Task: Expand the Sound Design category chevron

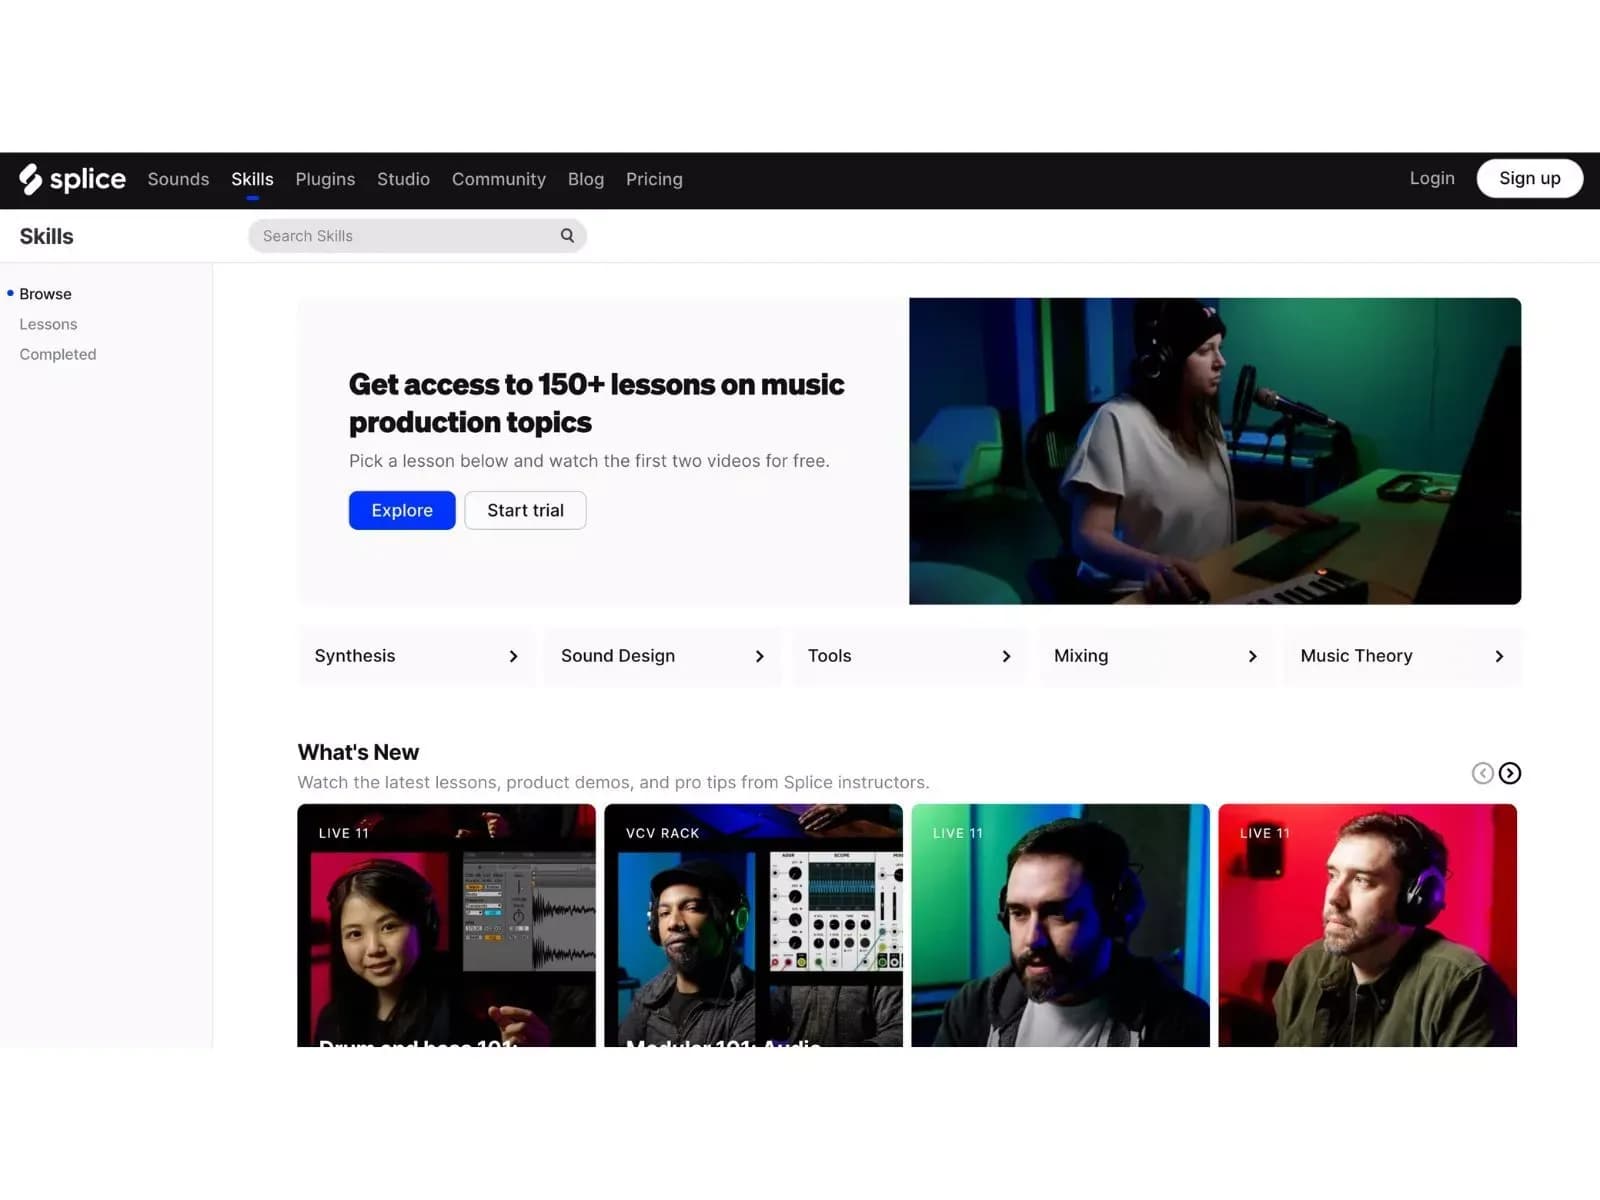Action: pos(760,657)
